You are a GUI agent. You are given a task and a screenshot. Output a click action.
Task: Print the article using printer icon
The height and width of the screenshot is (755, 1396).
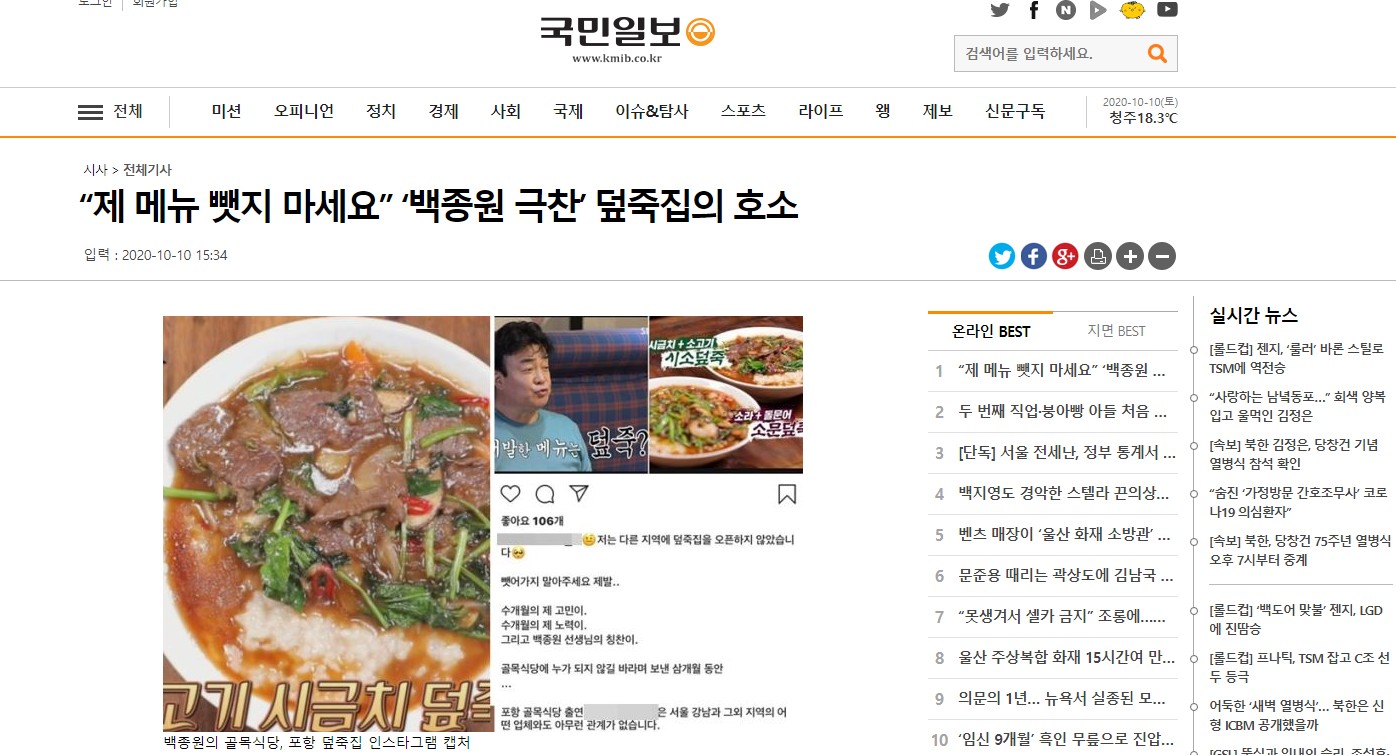[x=1098, y=256]
